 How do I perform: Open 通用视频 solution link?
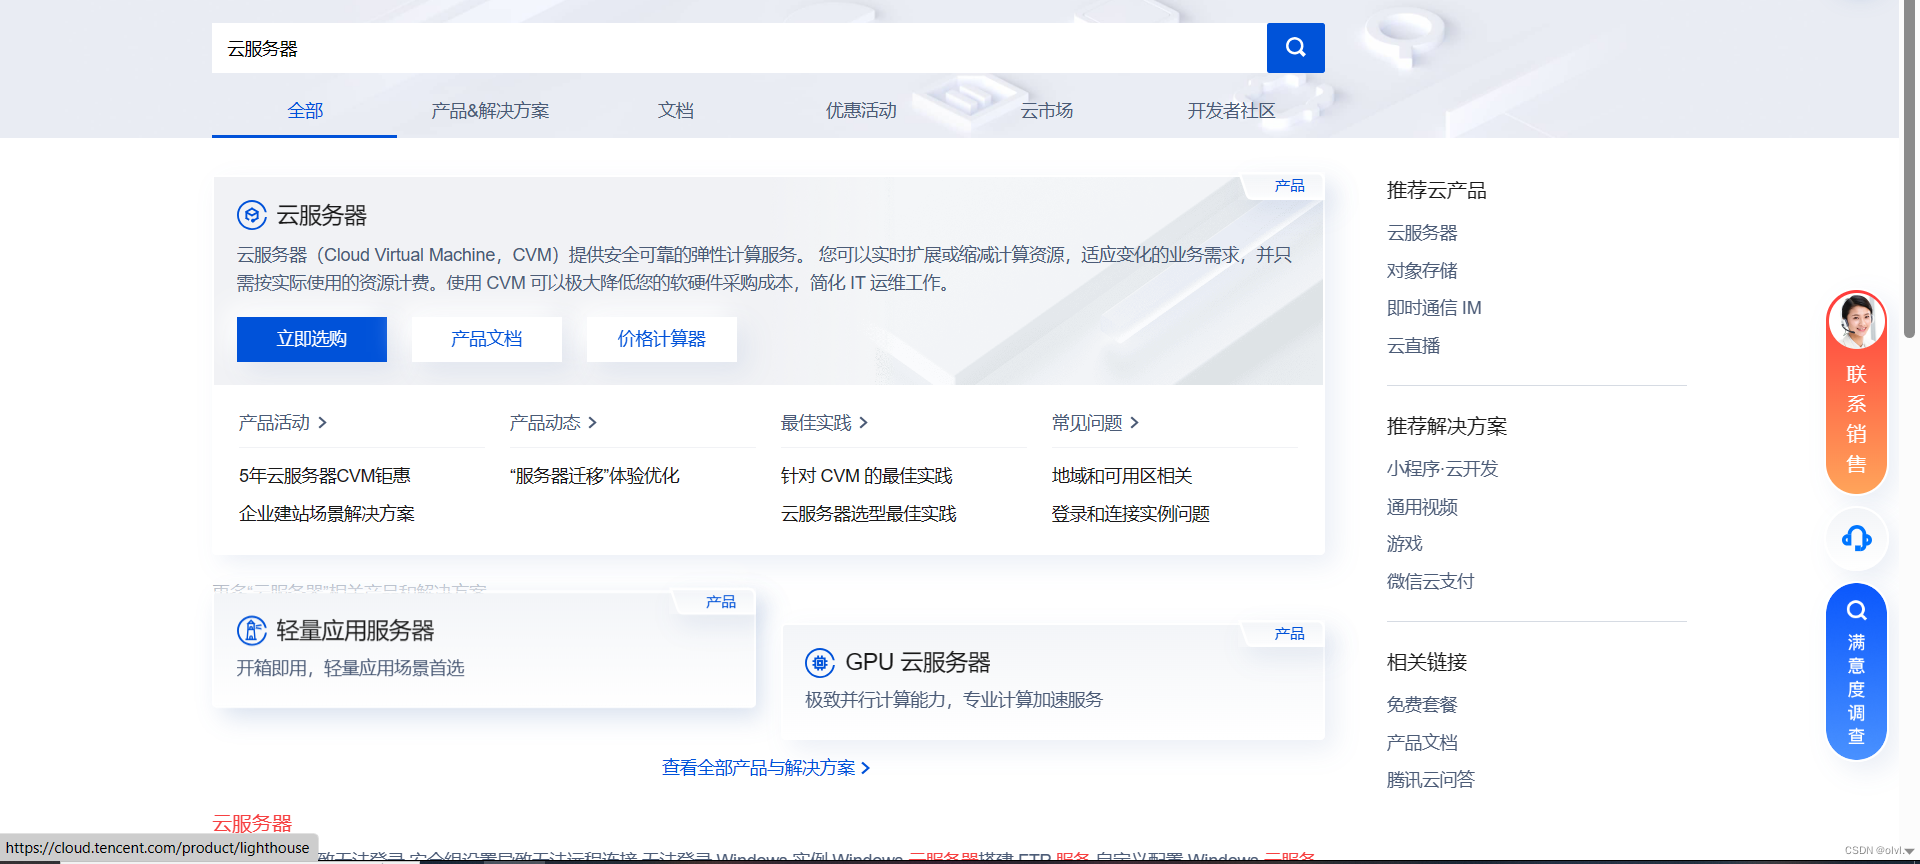click(x=1422, y=507)
